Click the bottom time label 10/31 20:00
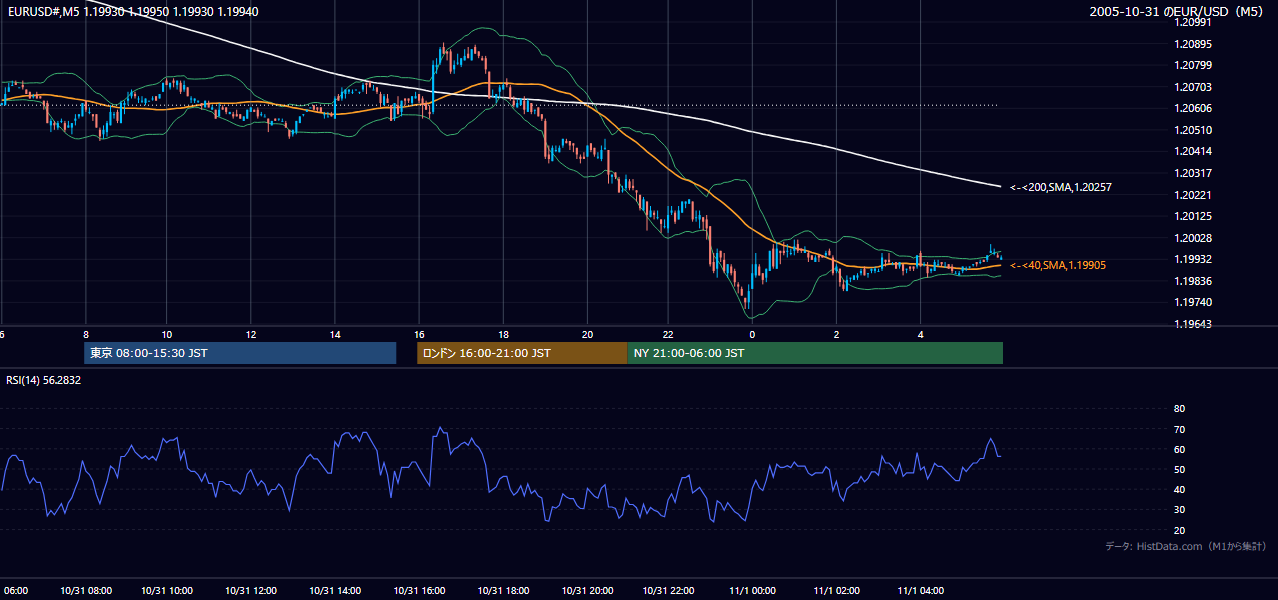The image size is (1278, 600). [x=586, y=591]
